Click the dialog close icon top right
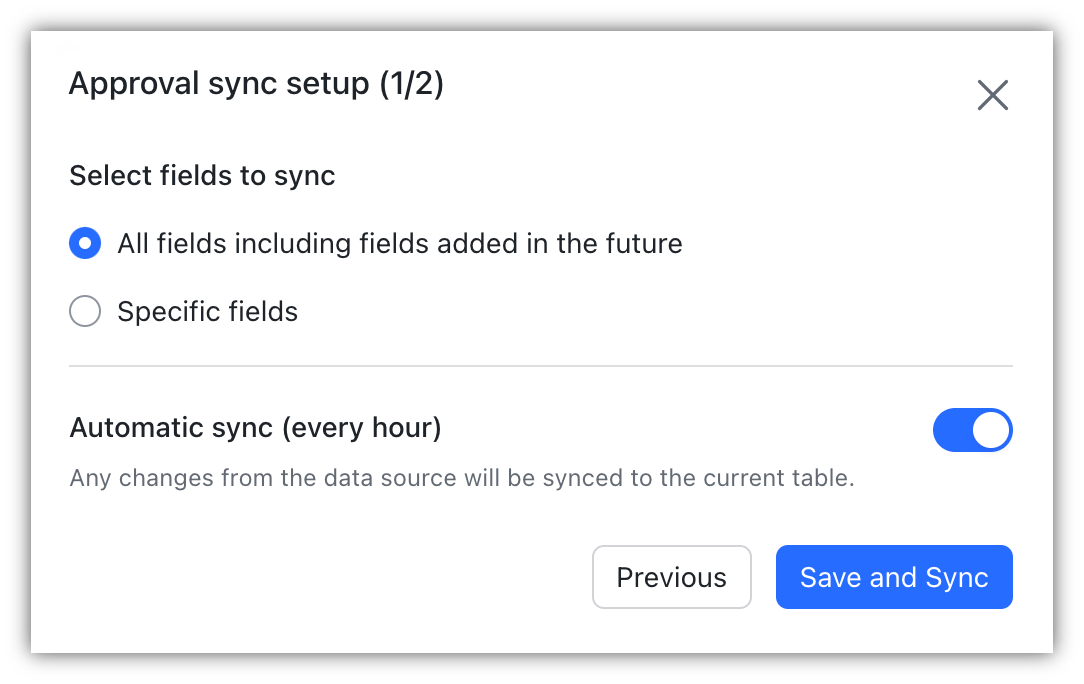The width and height of the screenshot is (1084, 684). [x=992, y=95]
